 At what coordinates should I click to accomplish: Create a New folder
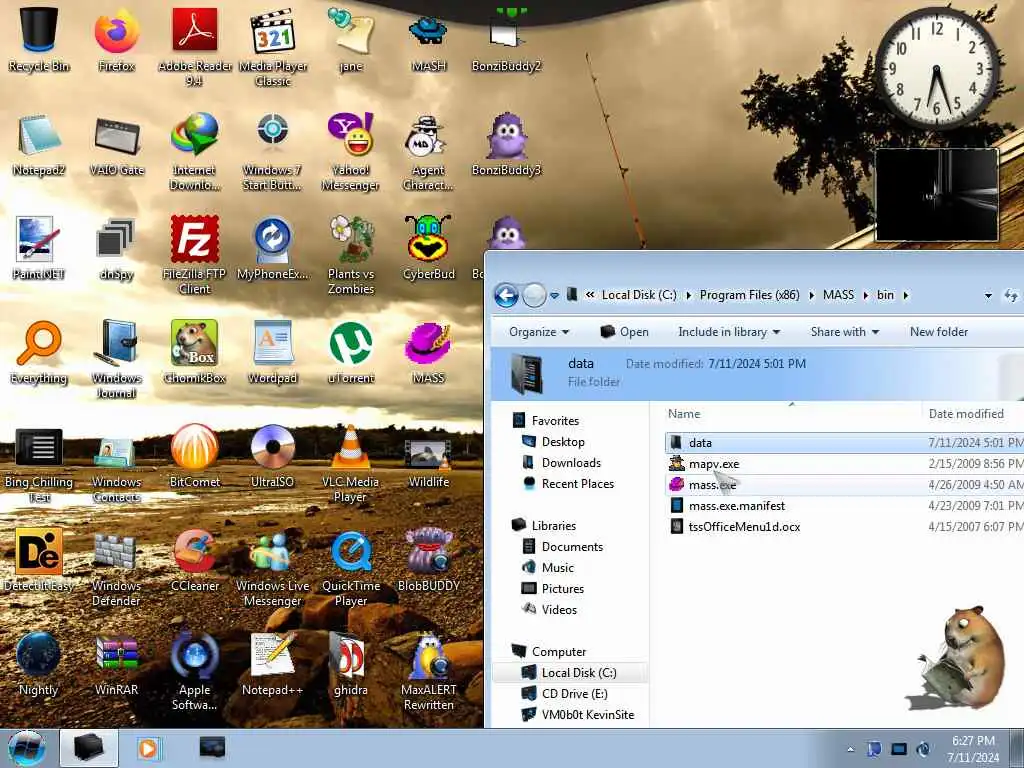[x=939, y=332]
